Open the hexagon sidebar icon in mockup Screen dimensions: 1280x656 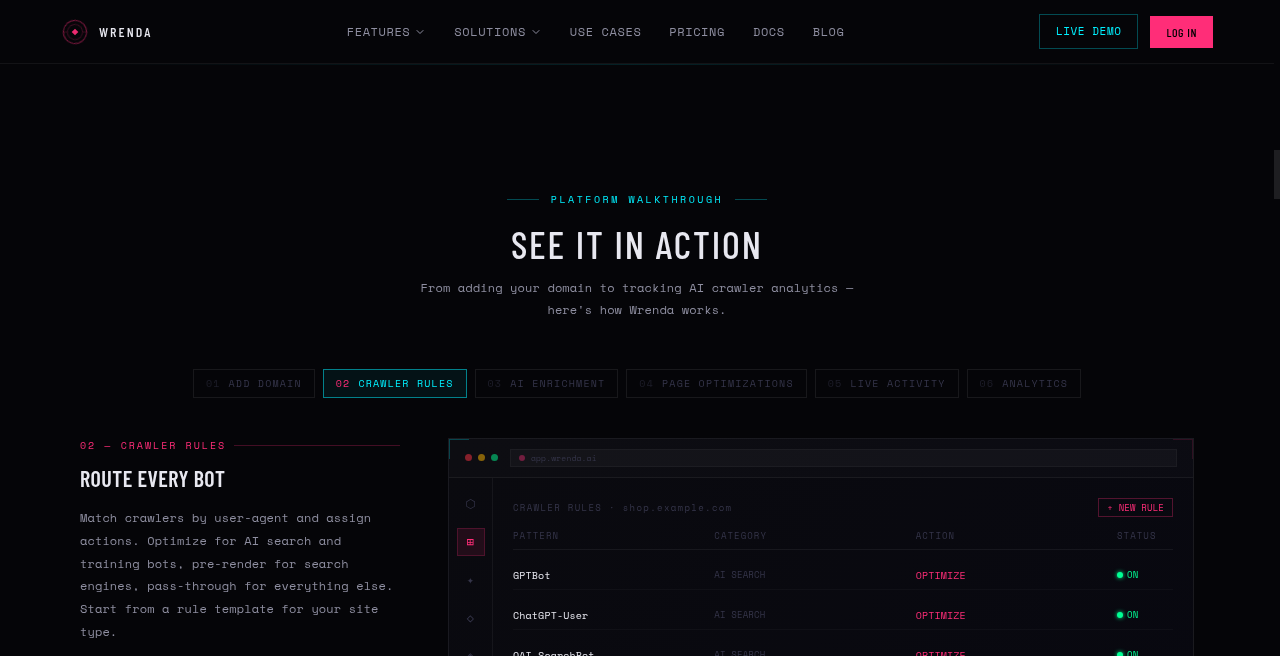471,504
